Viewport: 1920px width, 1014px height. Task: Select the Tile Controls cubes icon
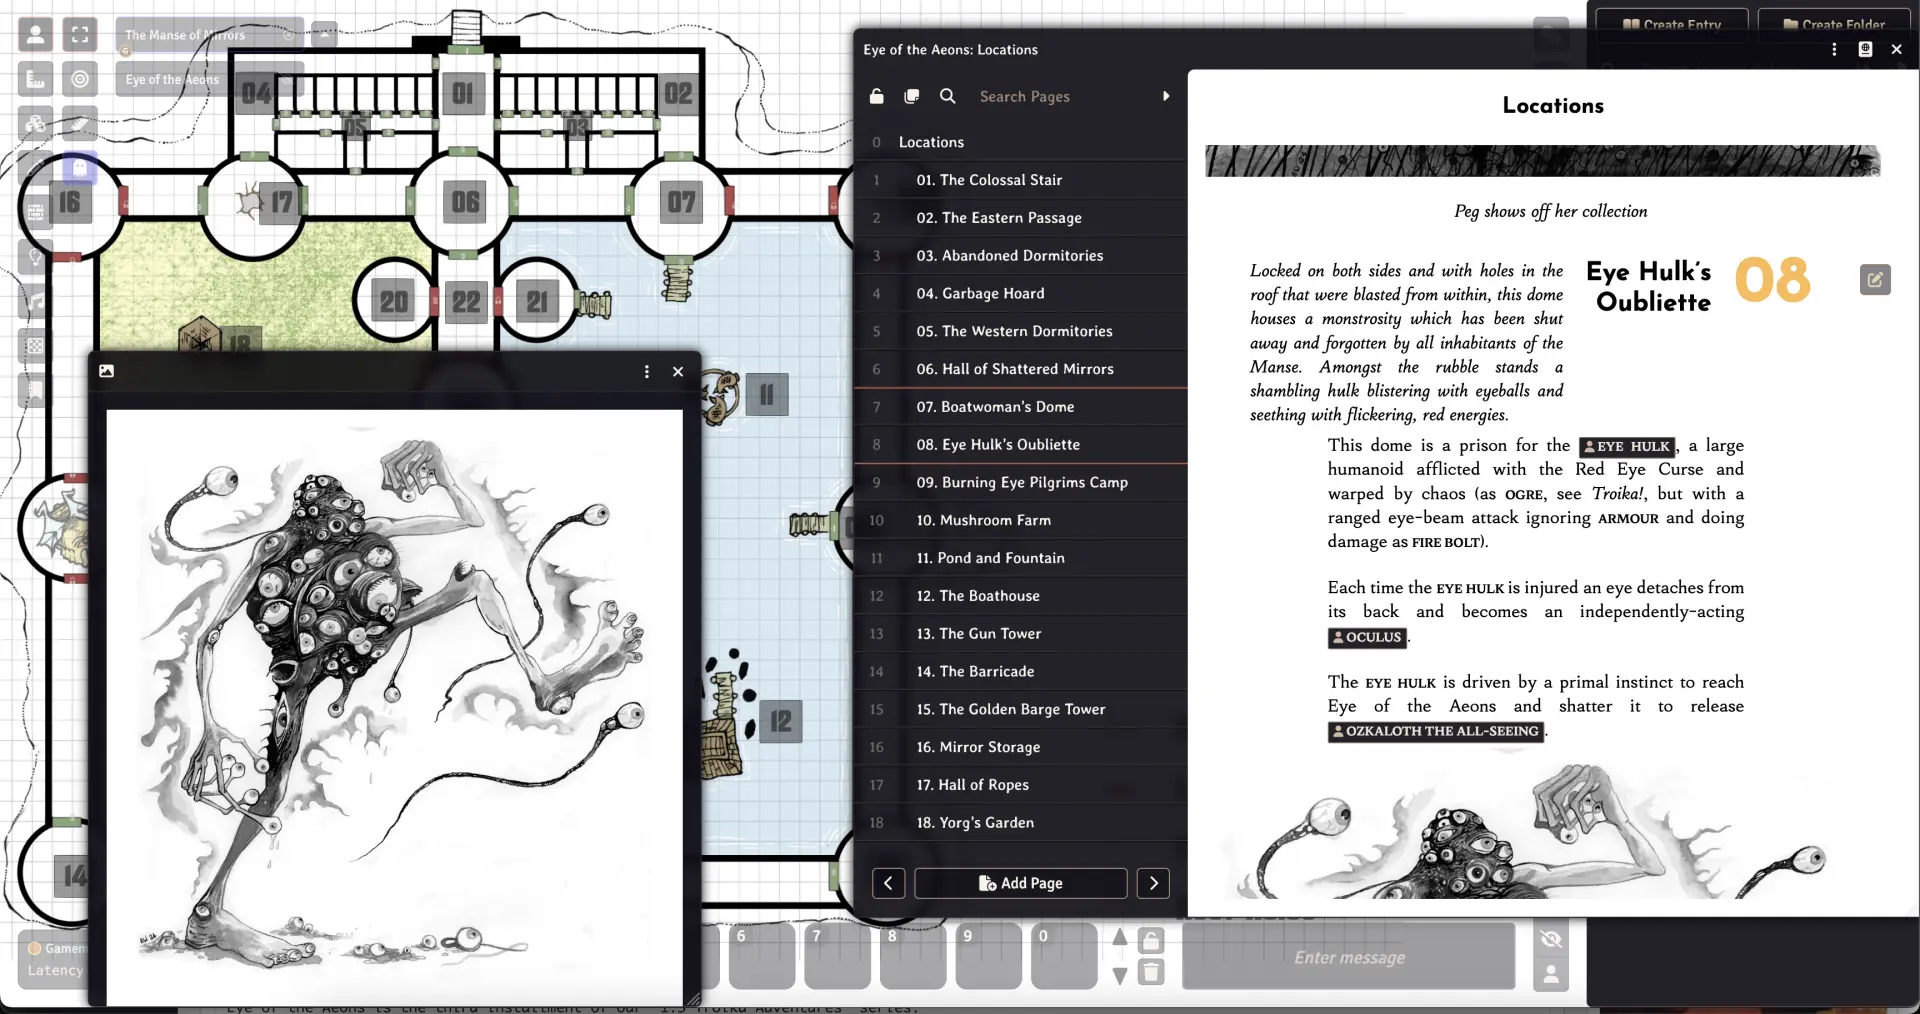35,124
